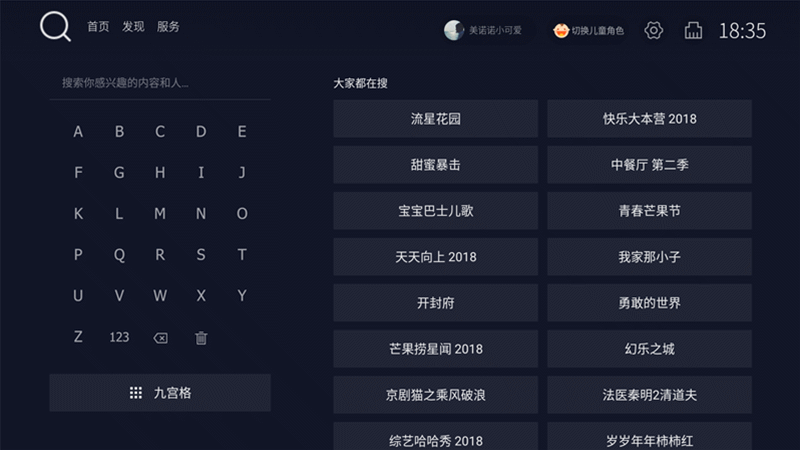Clear input with the trash icon
Viewport: 800px width, 450px height.
coord(201,338)
